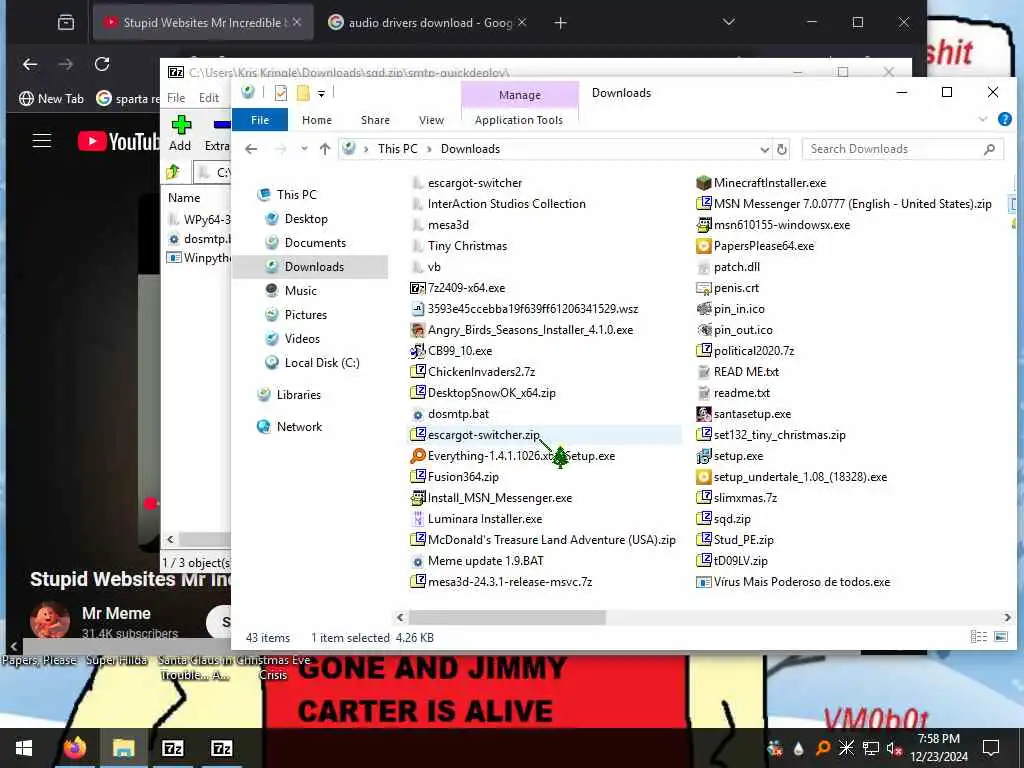Image resolution: width=1024 pixels, height=768 pixels.
Task: Open the View ribbon tab
Action: coord(431,120)
